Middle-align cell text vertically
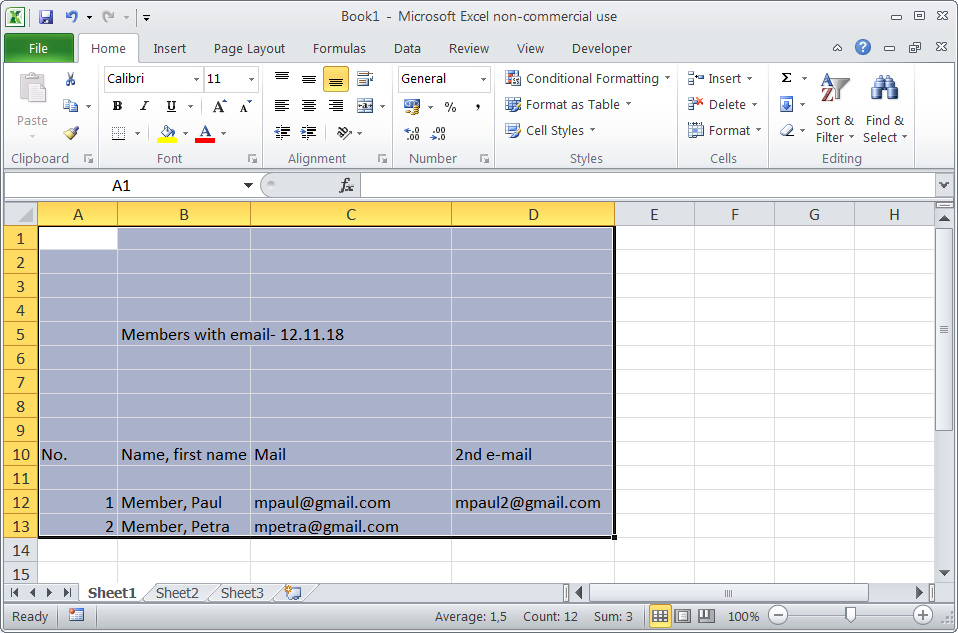 (x=309, y=79)
